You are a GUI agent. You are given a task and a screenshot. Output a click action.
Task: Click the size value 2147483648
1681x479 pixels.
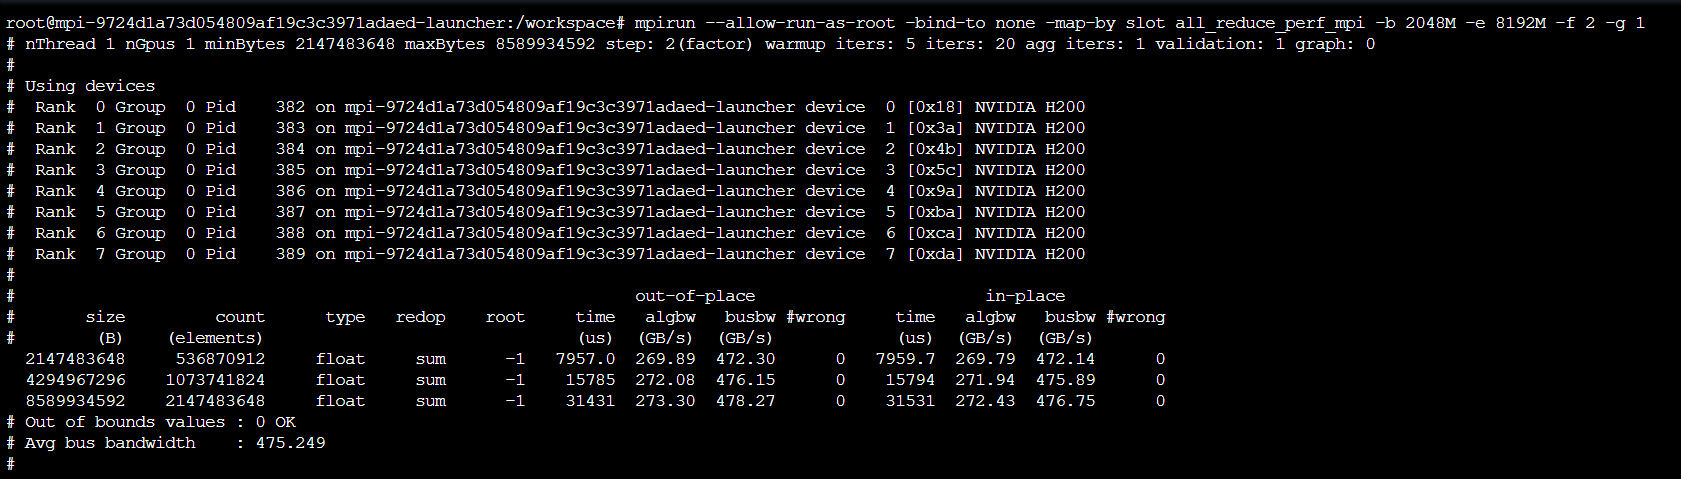pos(75,359)
